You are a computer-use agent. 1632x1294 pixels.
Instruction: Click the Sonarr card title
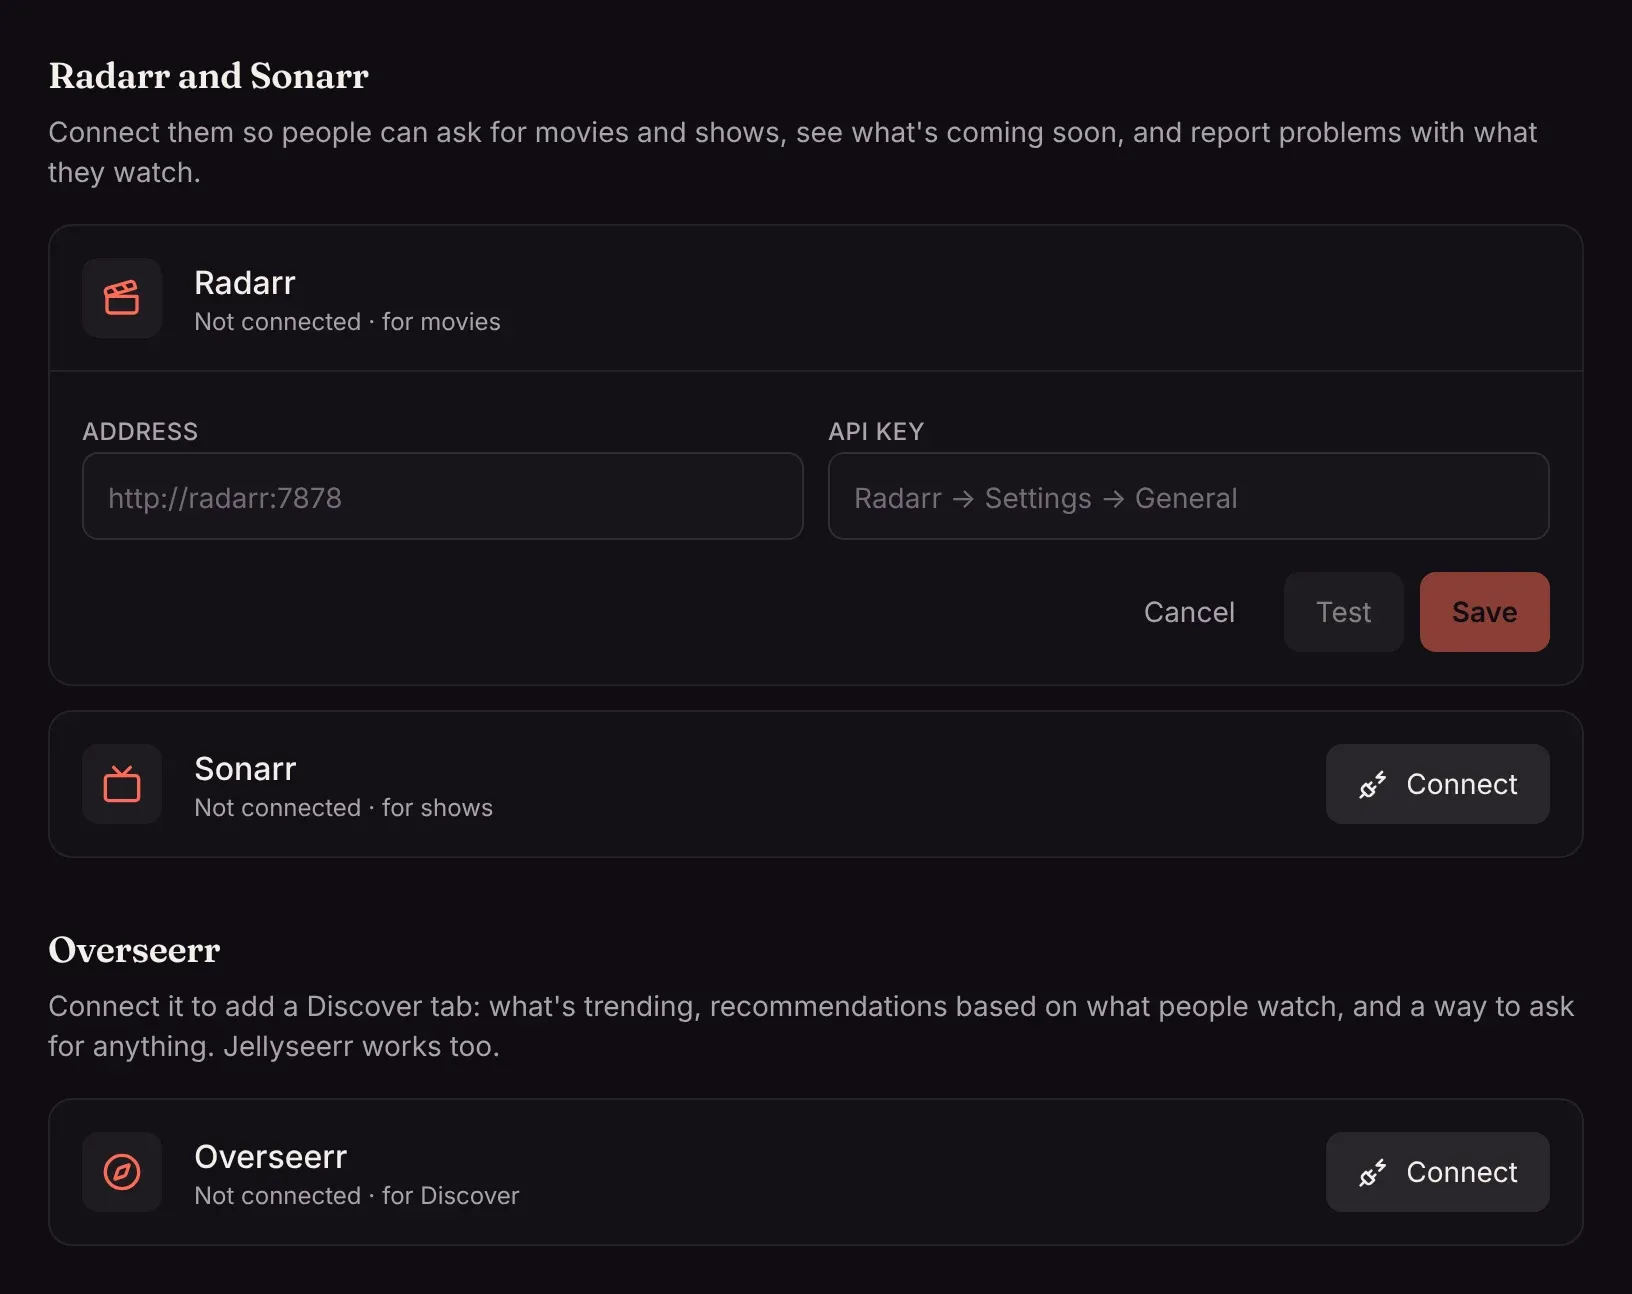pos(245,769)
